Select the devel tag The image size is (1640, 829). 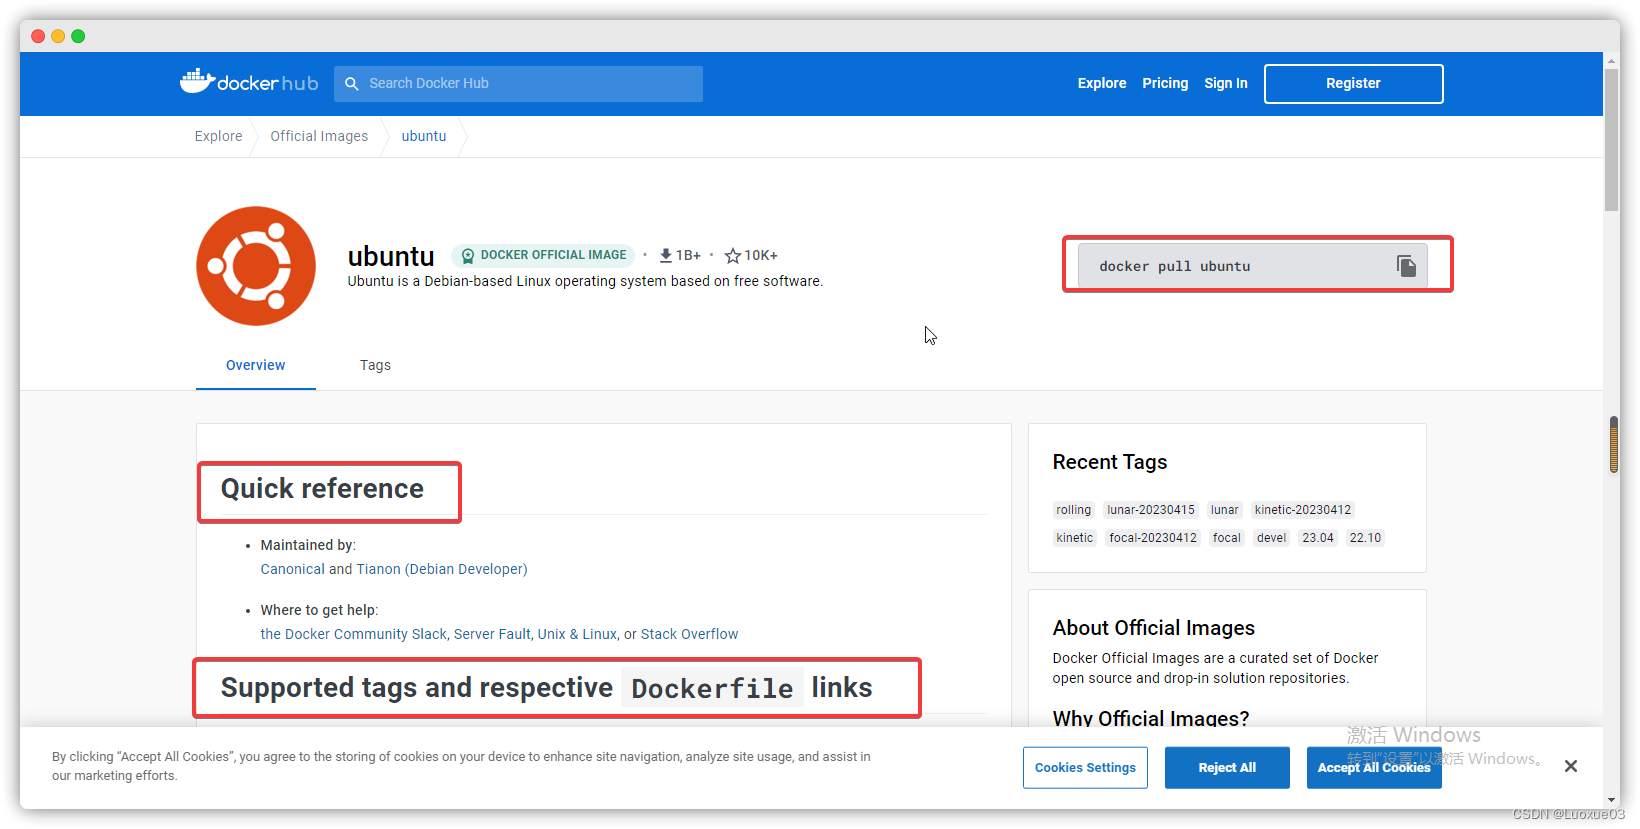1272,538
